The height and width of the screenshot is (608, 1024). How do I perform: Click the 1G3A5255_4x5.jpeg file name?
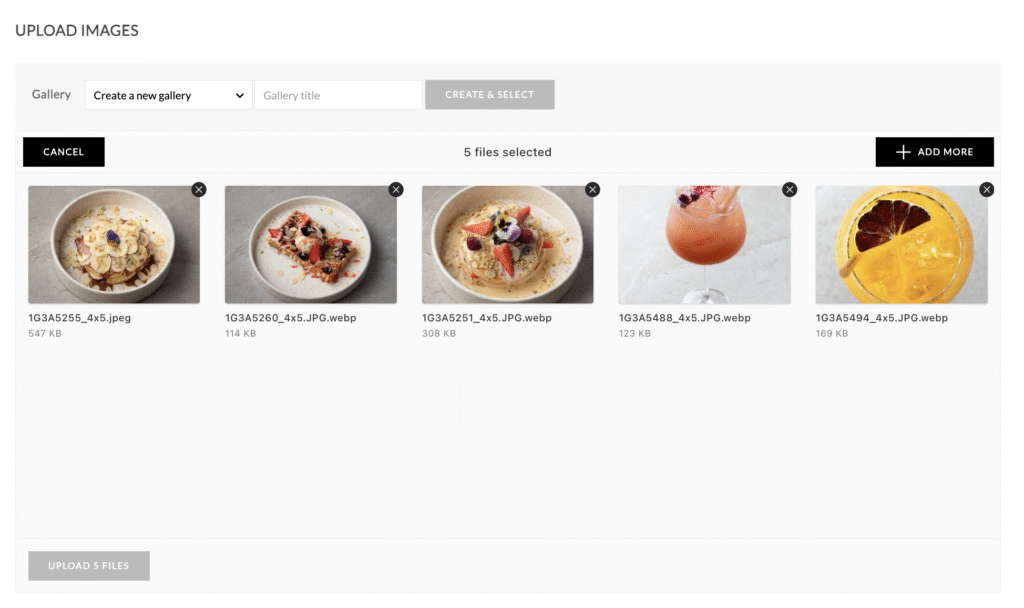(x=80, y=318)
